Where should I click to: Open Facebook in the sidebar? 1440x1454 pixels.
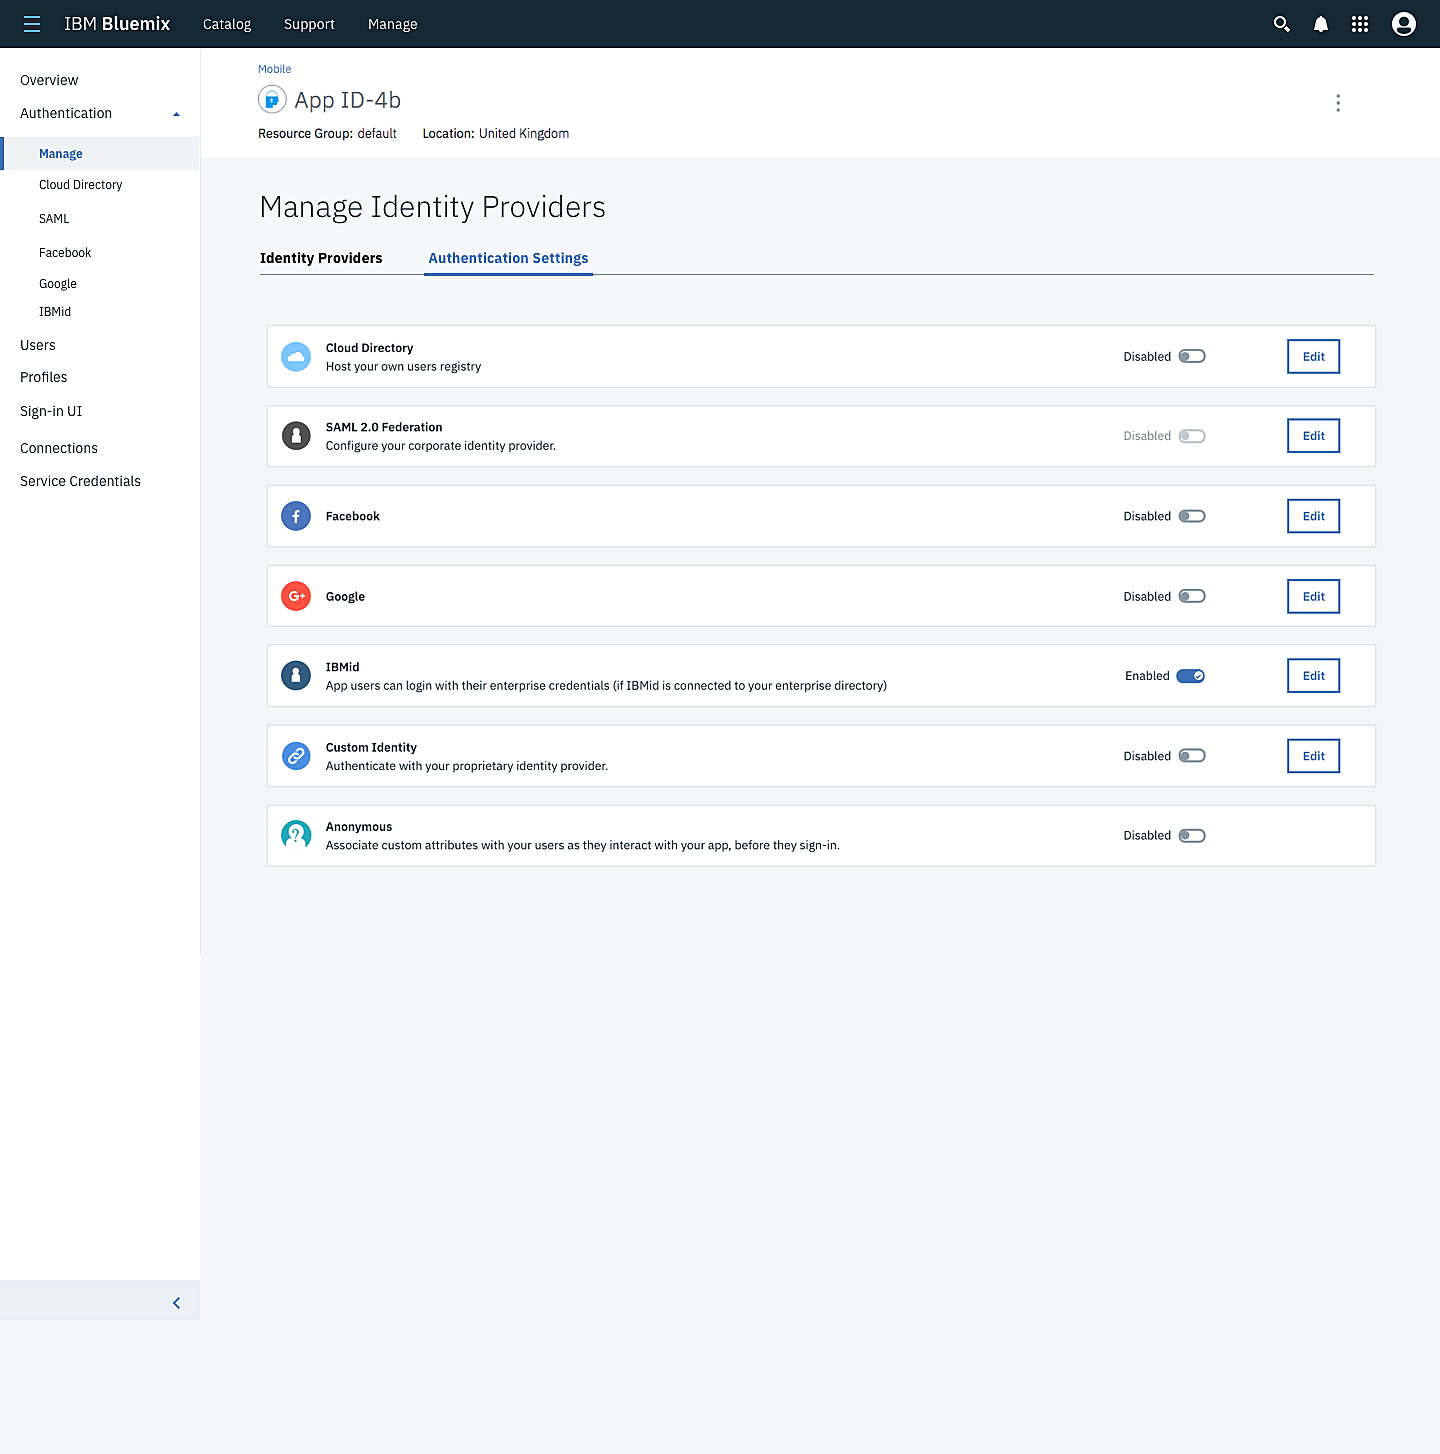point(65,253)
